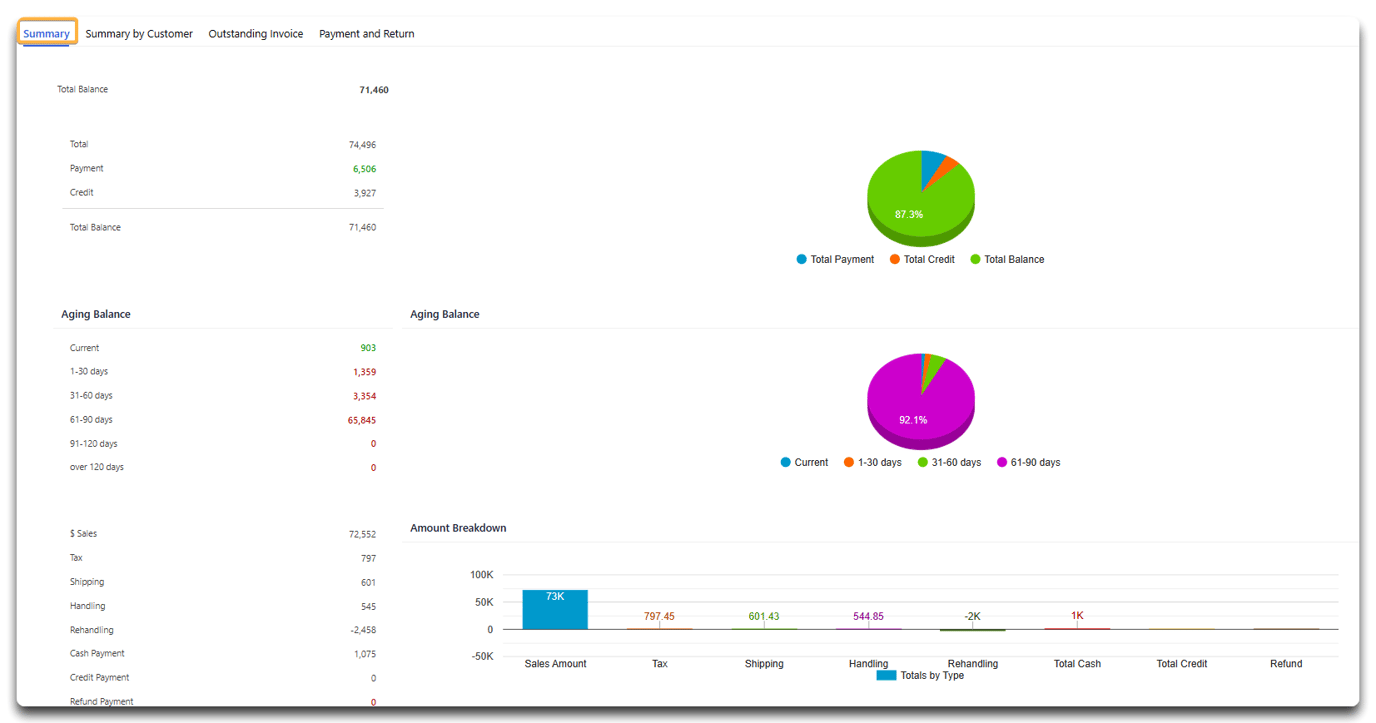Toggle 61-90 days legend item
The width and height of the screenshot is (1376, 723).
1002,462
